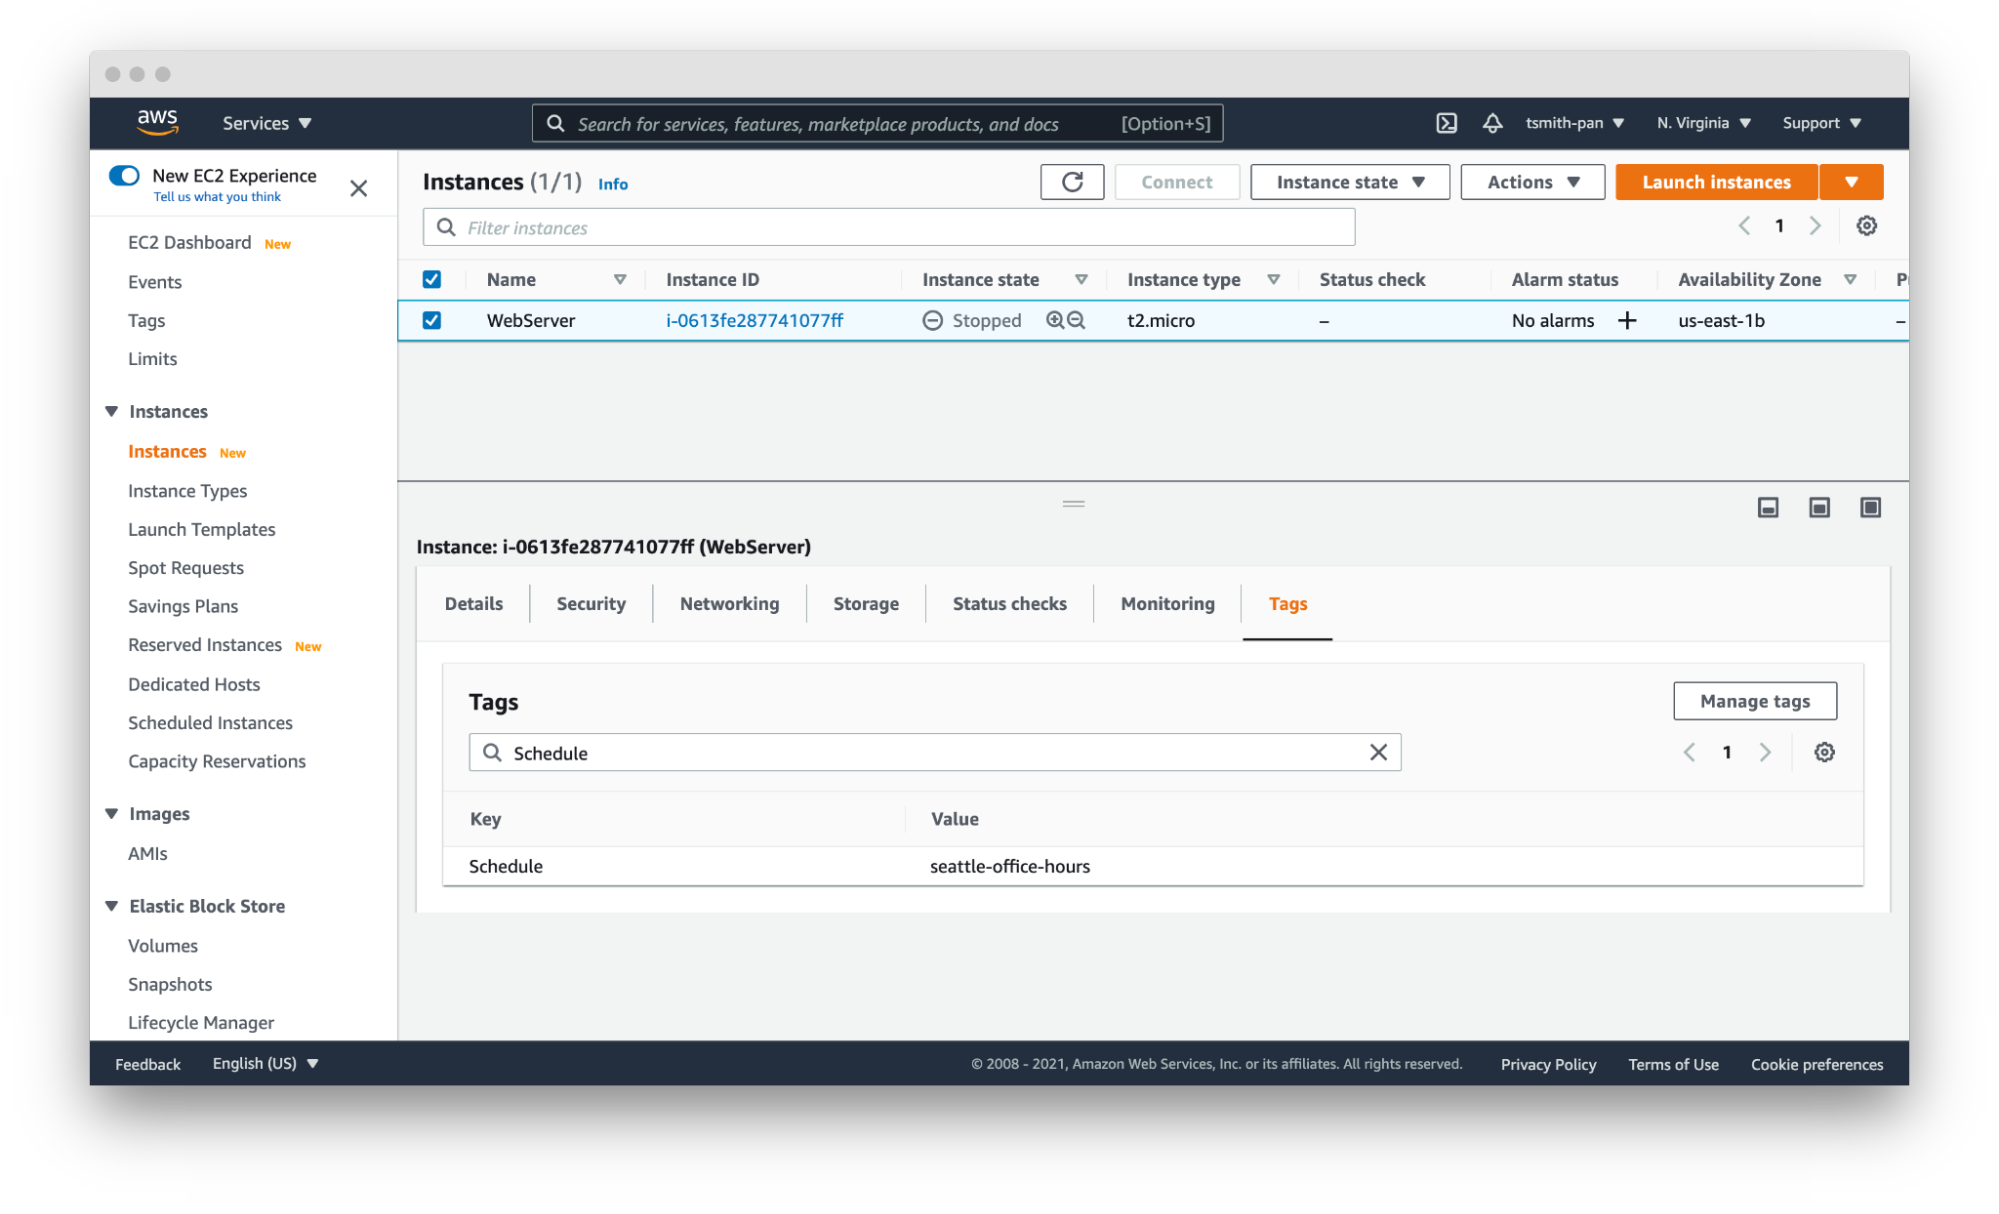The height and width of the screenshot is (1214, 1999).
Task: Uncheck the WebServer row checkbox
Action: 432,320
